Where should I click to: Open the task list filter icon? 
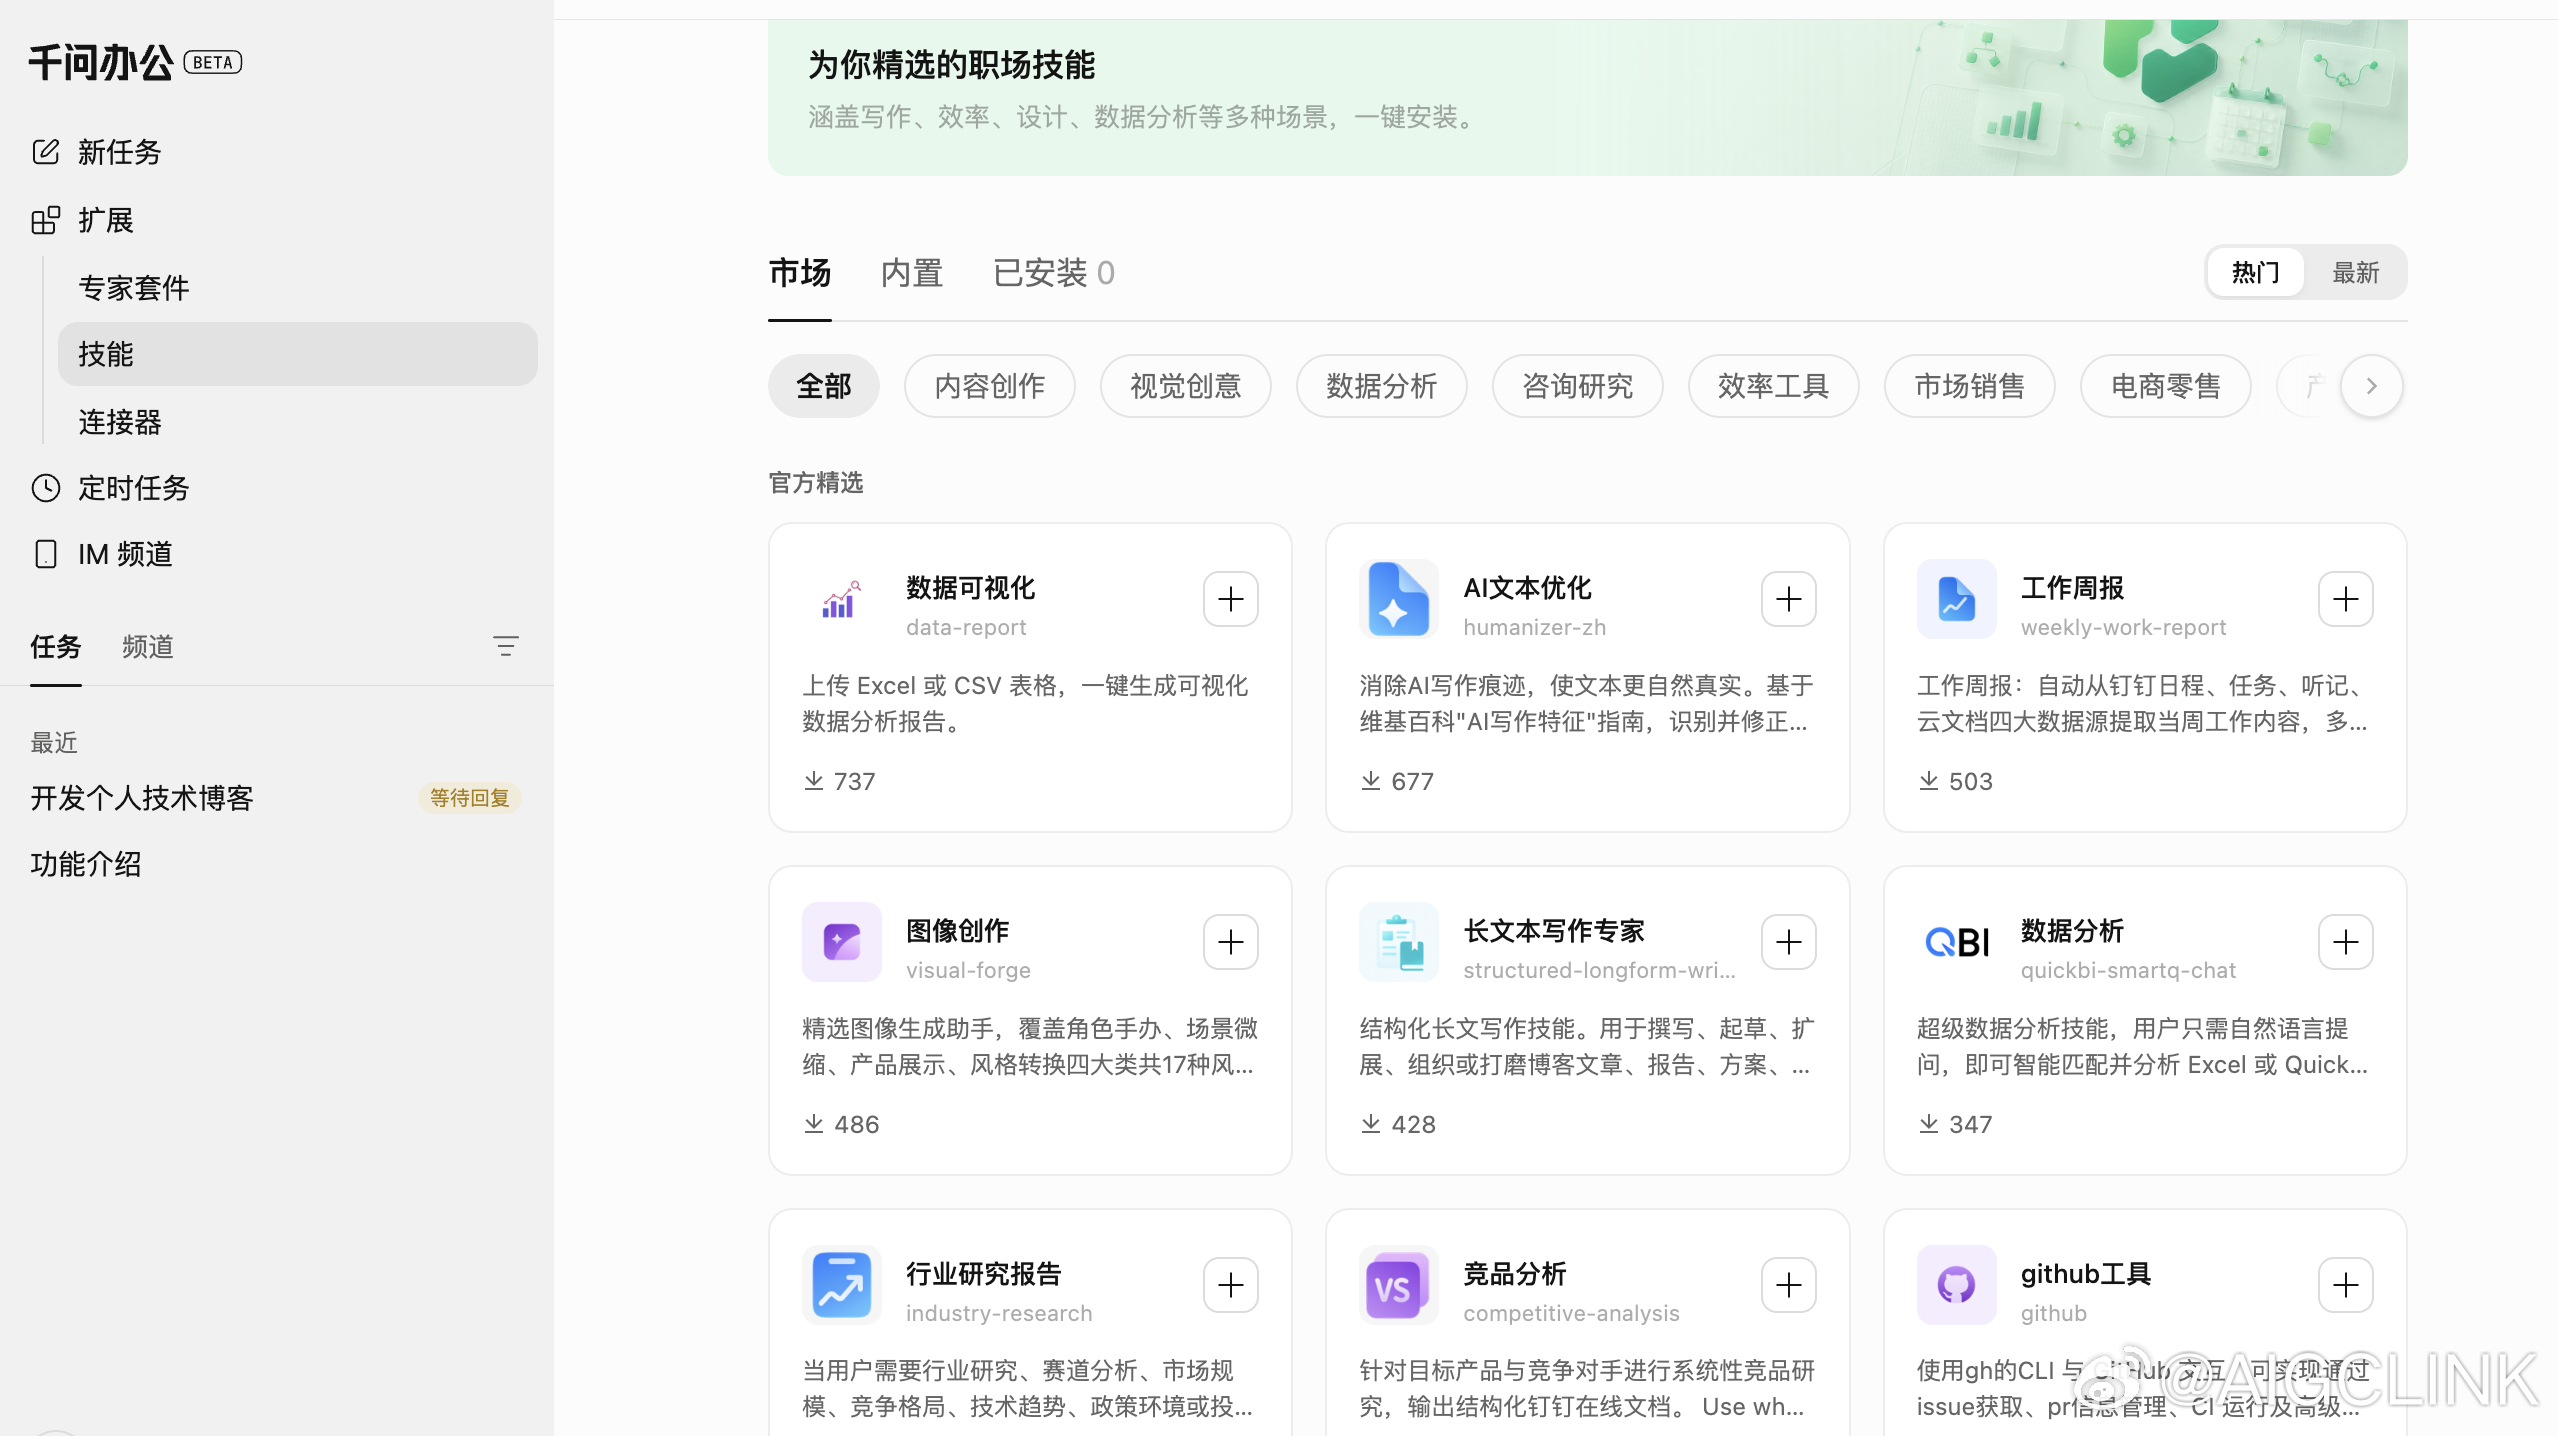pyautogui.click(x=505, y=646)
